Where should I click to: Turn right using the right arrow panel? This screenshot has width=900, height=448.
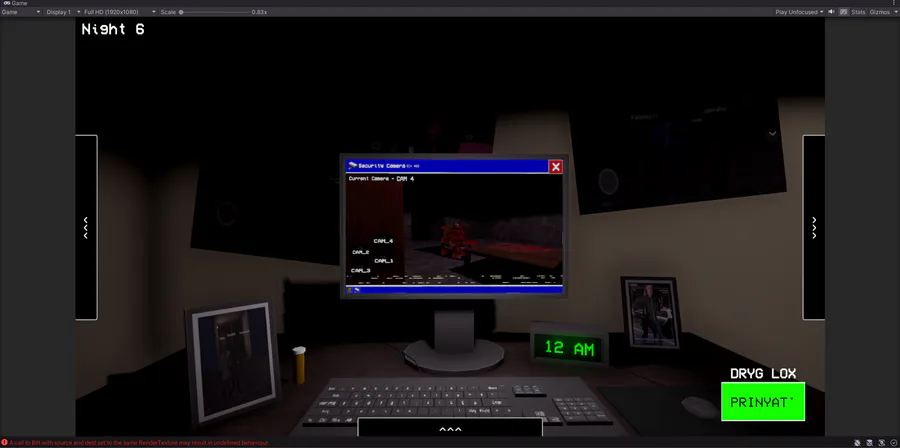tap(813, 227)
